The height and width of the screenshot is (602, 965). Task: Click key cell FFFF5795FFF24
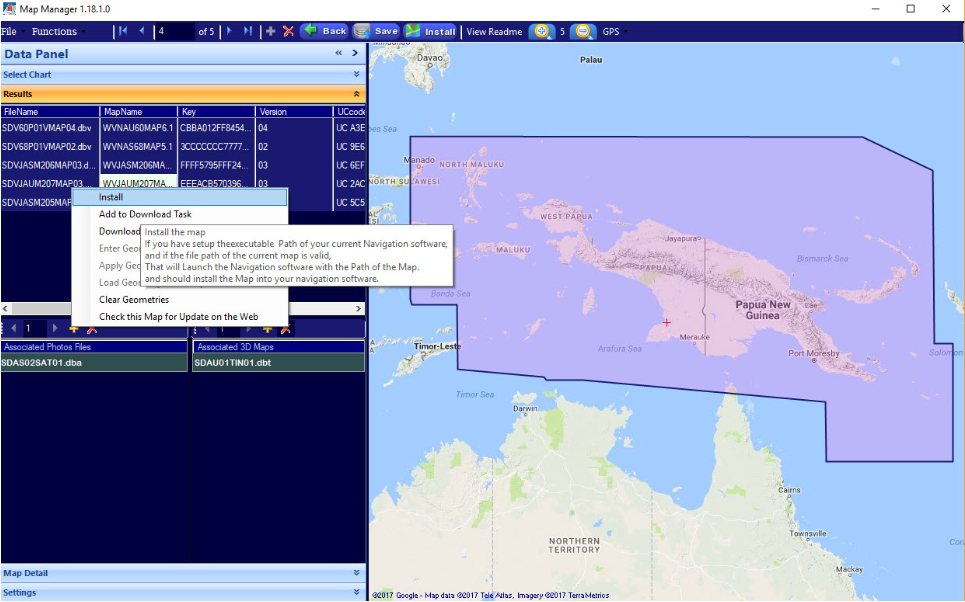click(x=217, y=165)
